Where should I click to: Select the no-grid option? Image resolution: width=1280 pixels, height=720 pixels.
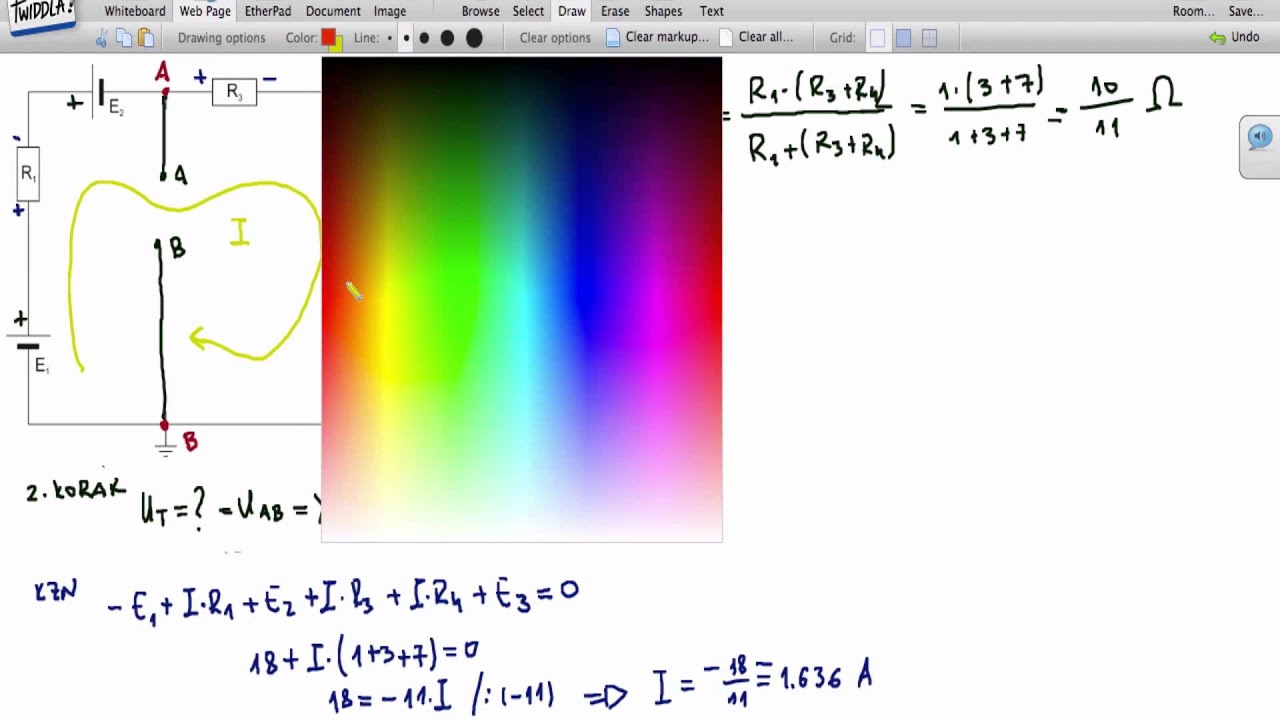877,38
